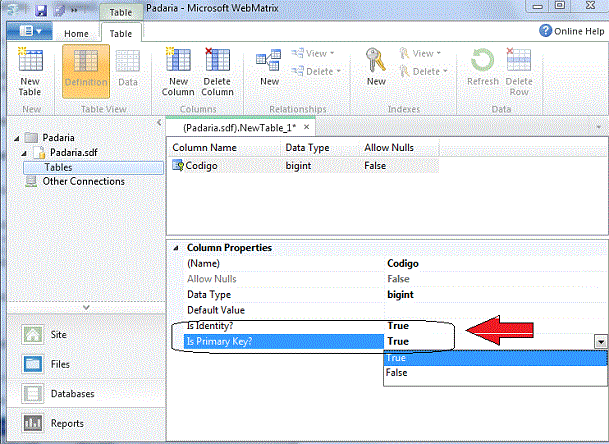Collapse the Padaria tree node
The image size is (609, 444).
(17, 138)
